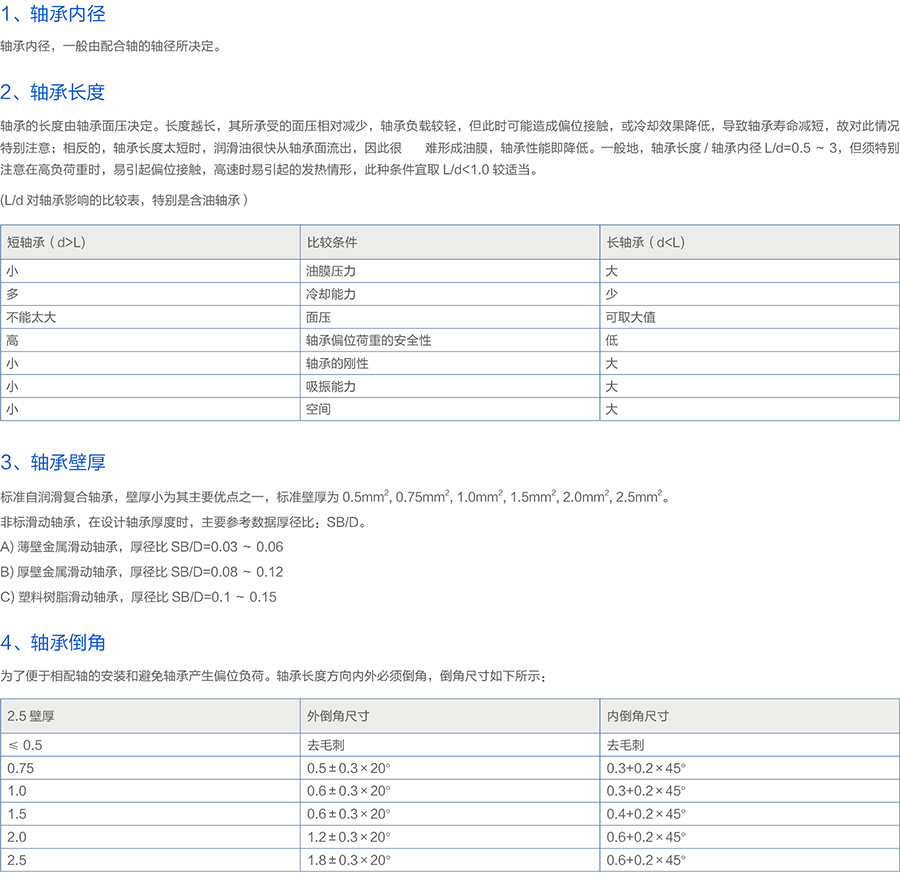Select table header 短轴承 (d>L)

coord(150,242)
